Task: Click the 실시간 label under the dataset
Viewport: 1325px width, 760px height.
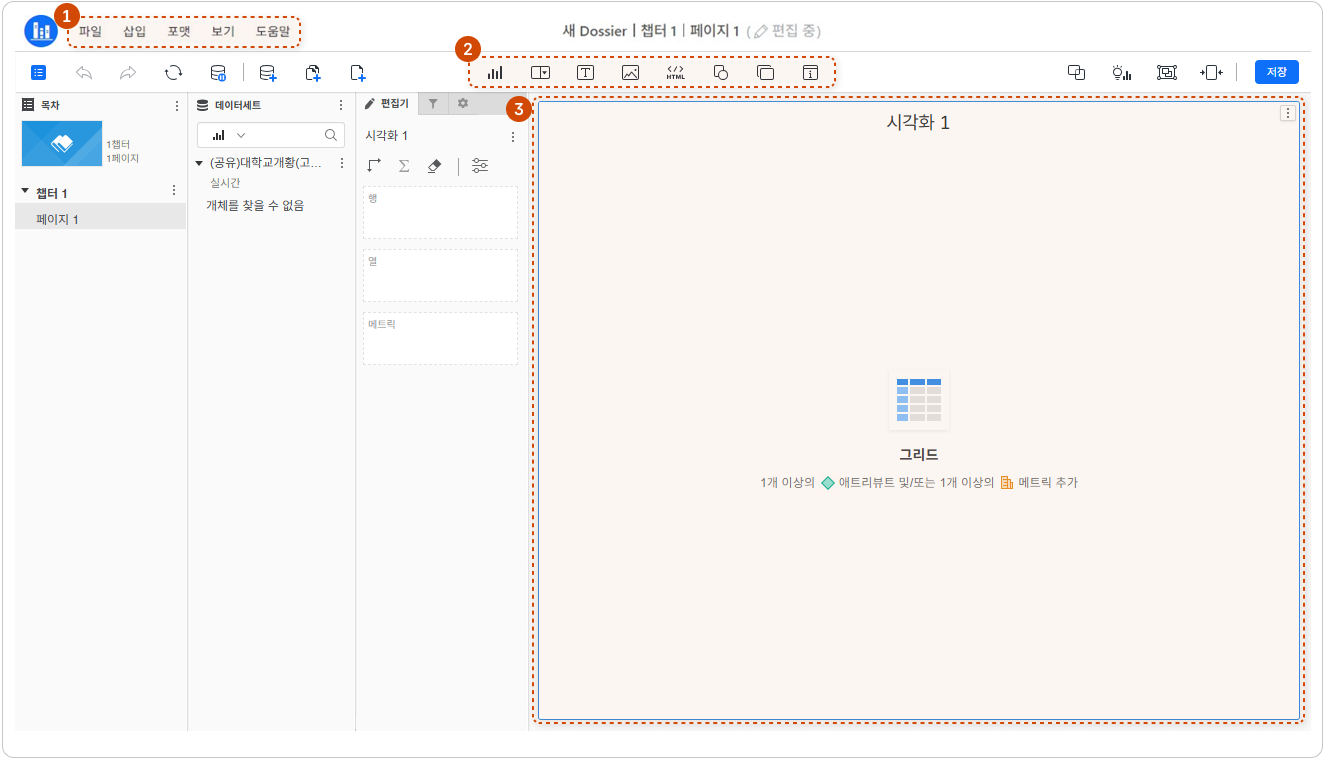Action: [x=224, y=183]
